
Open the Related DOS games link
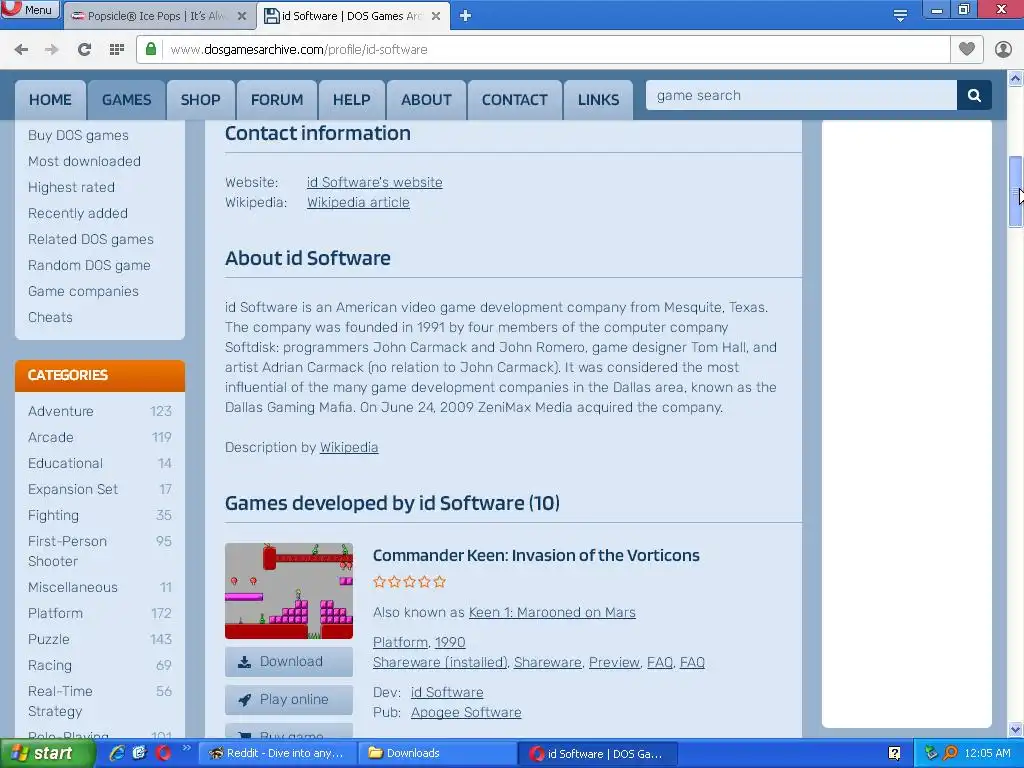tap(91, 240)
